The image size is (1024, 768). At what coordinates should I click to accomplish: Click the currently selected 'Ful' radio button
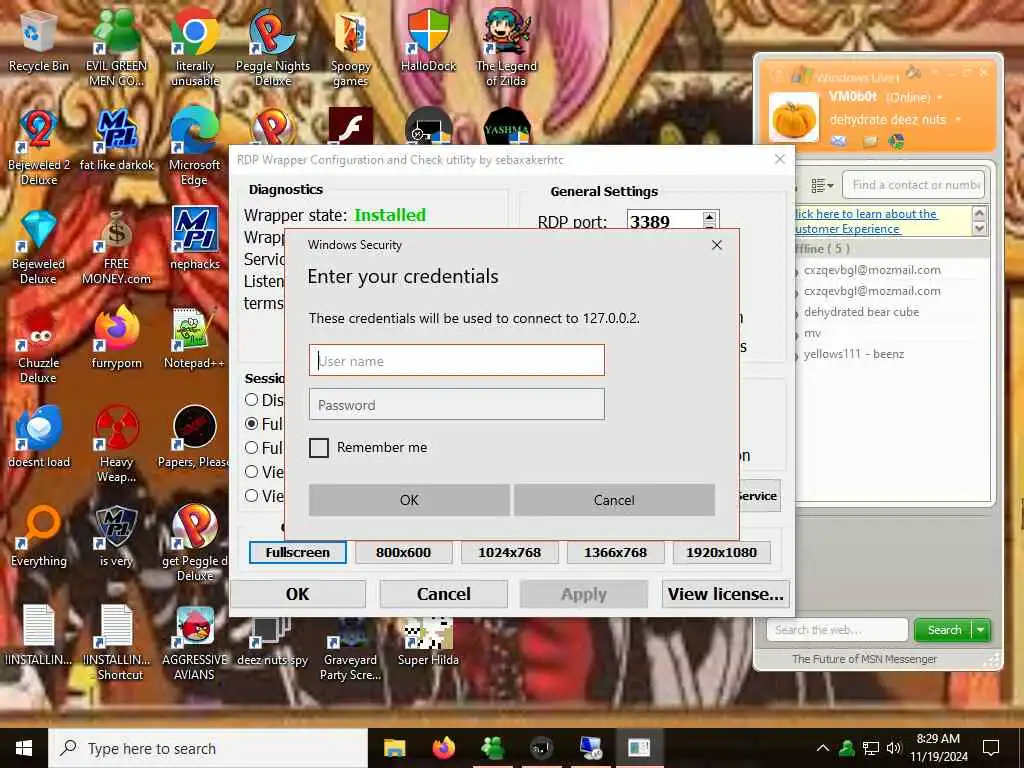point(251,423)
